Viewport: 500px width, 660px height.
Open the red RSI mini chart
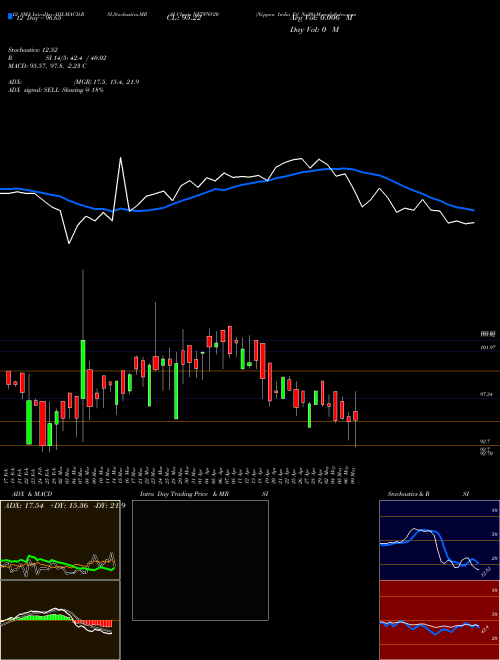[x=439, y=620]
